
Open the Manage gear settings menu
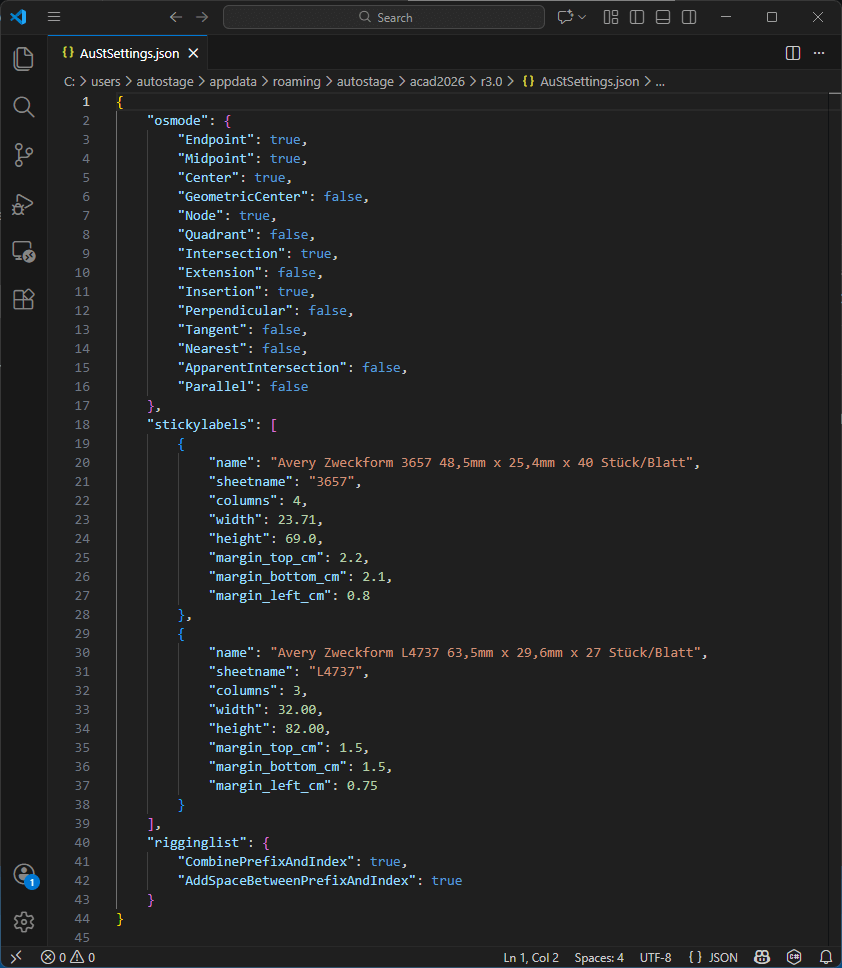click(x=24, y=922)
